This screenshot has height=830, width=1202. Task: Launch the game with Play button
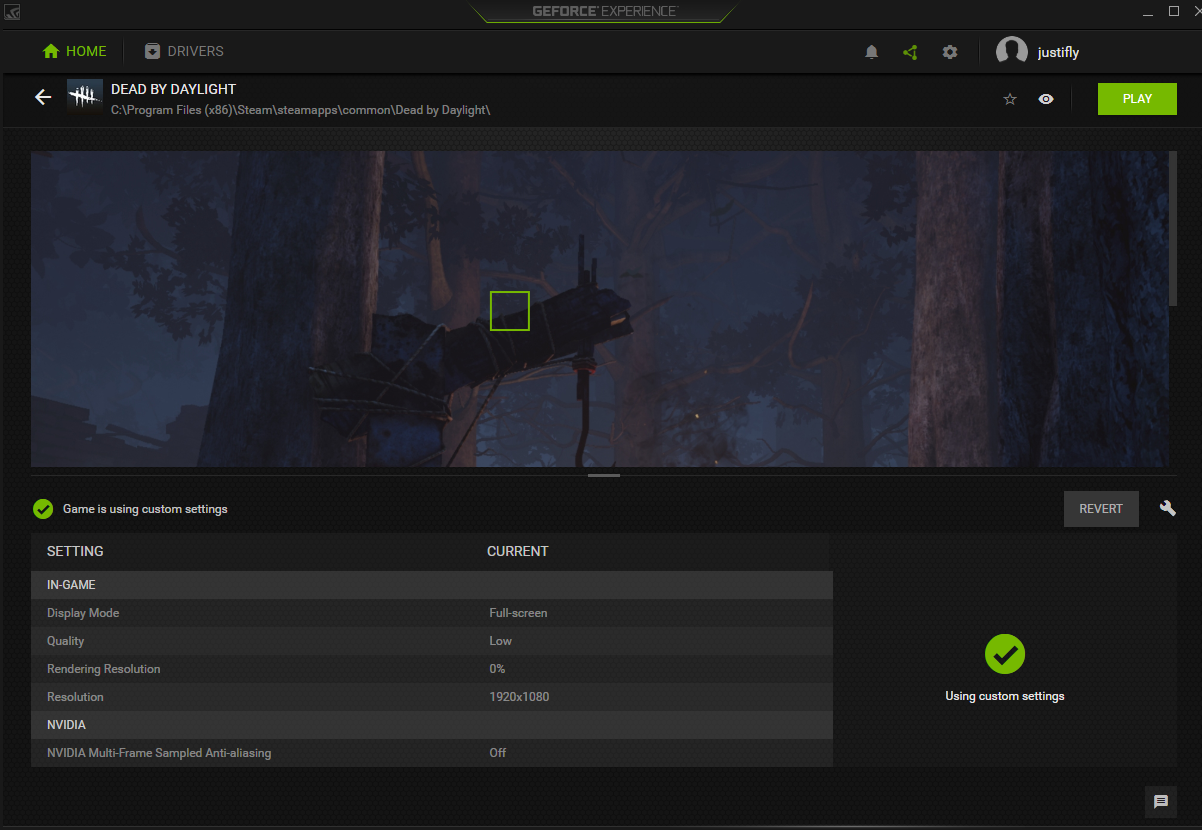pyautogui.click(x=1137, y=99)
